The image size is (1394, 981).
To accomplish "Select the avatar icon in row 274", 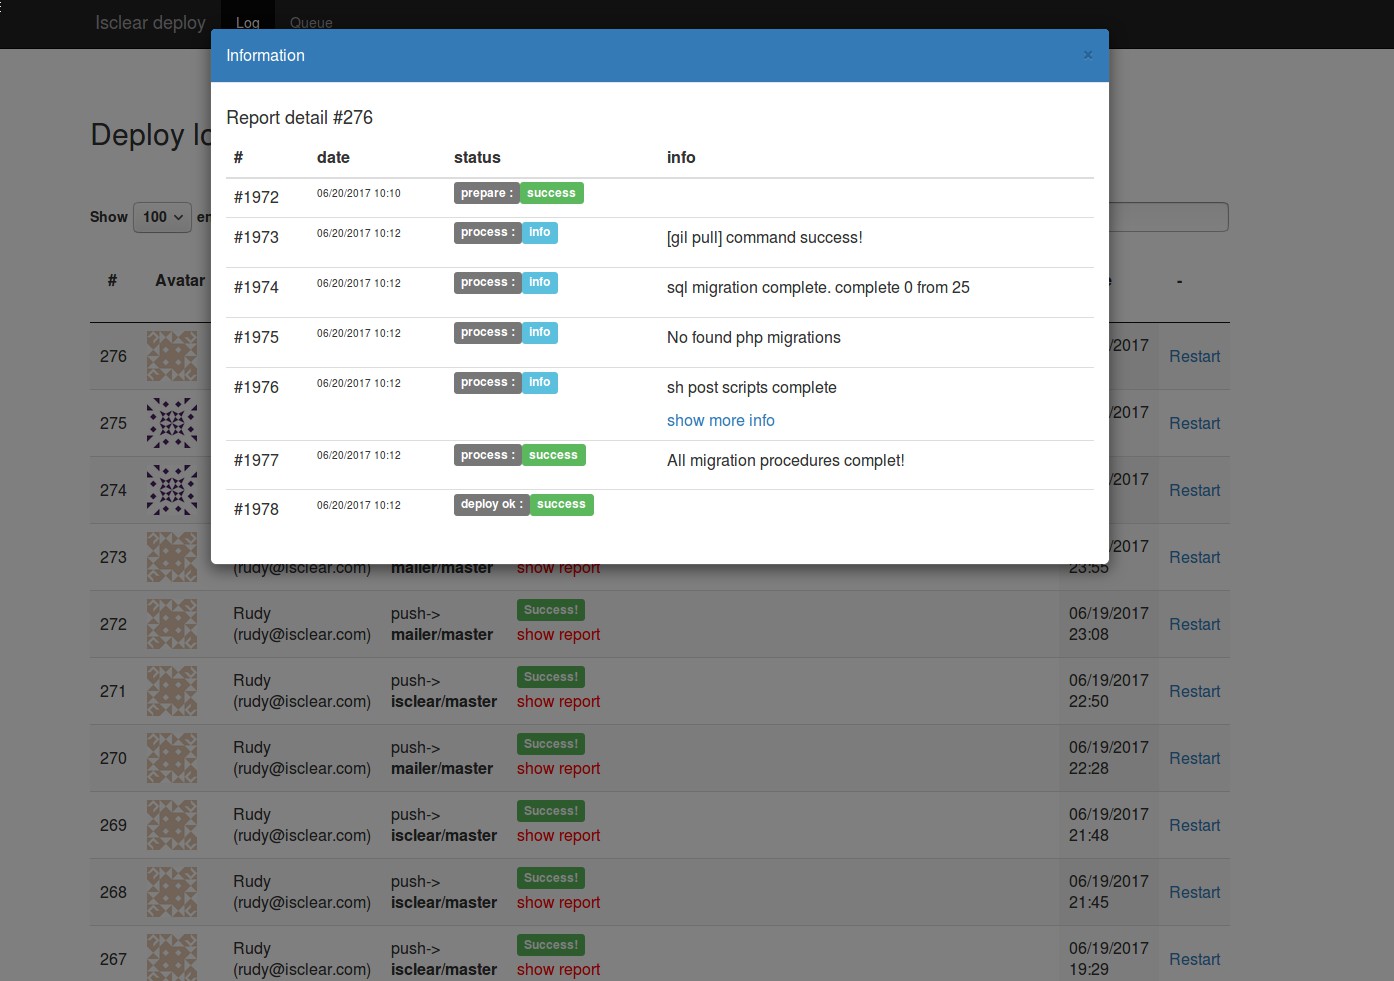I will point(172,490).
